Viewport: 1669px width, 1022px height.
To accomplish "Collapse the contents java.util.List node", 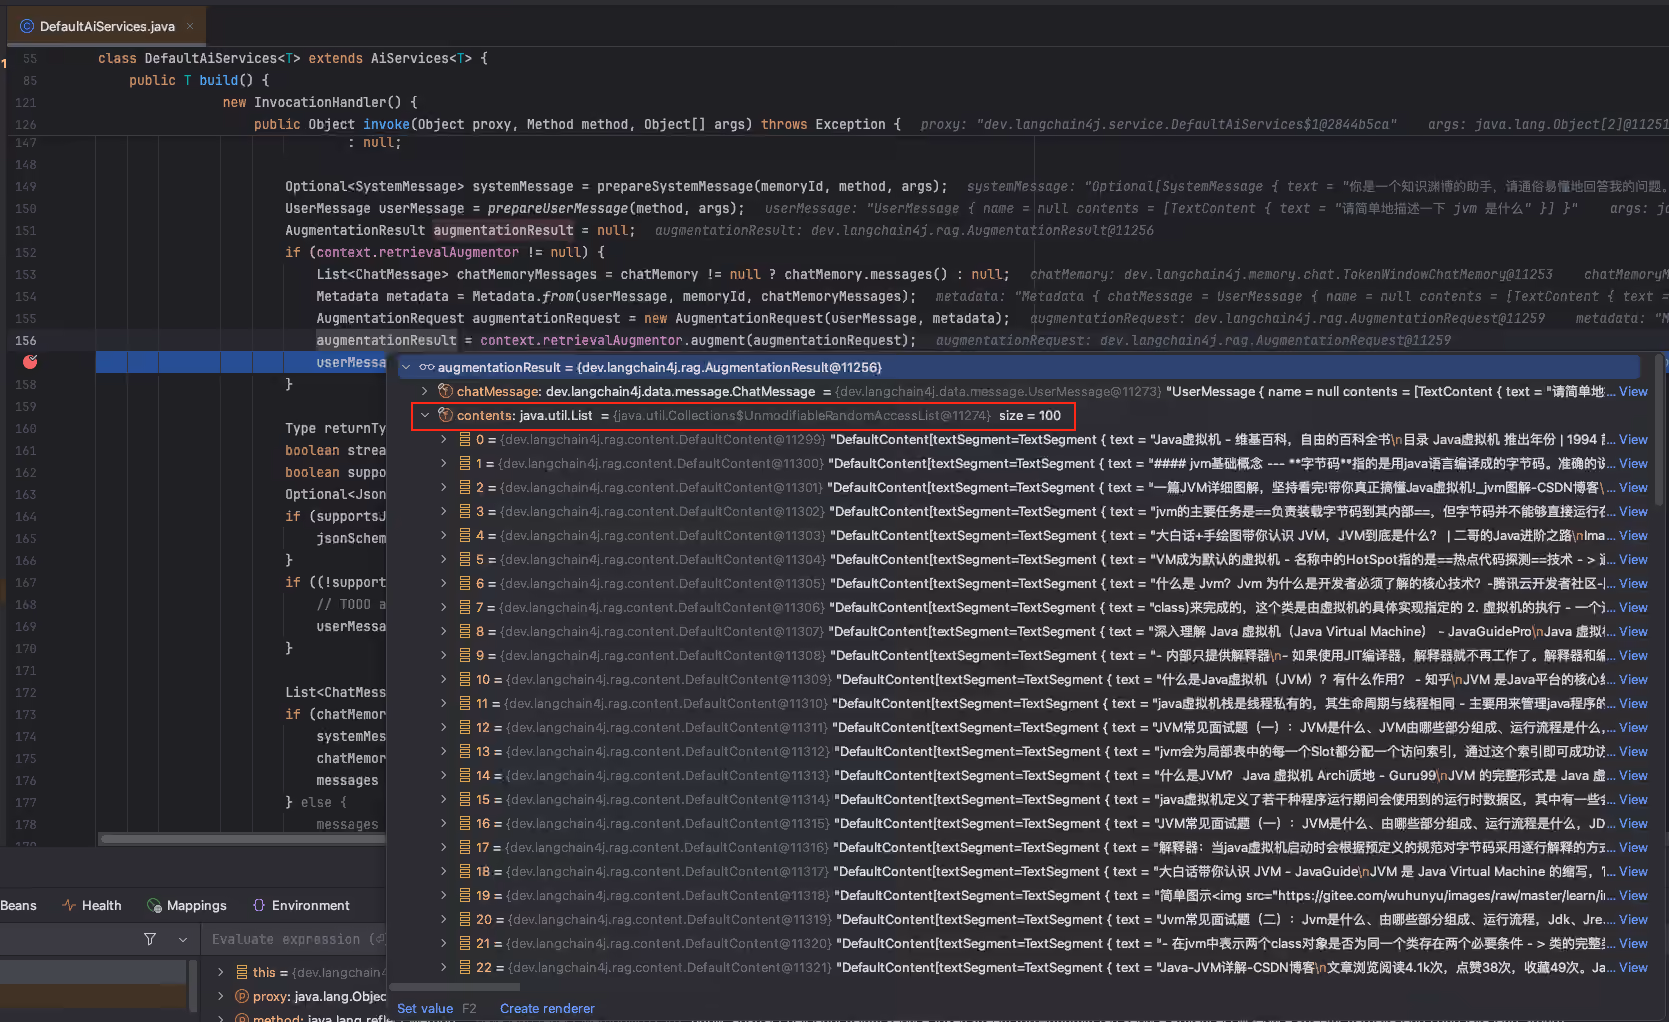I will [425, 415].
